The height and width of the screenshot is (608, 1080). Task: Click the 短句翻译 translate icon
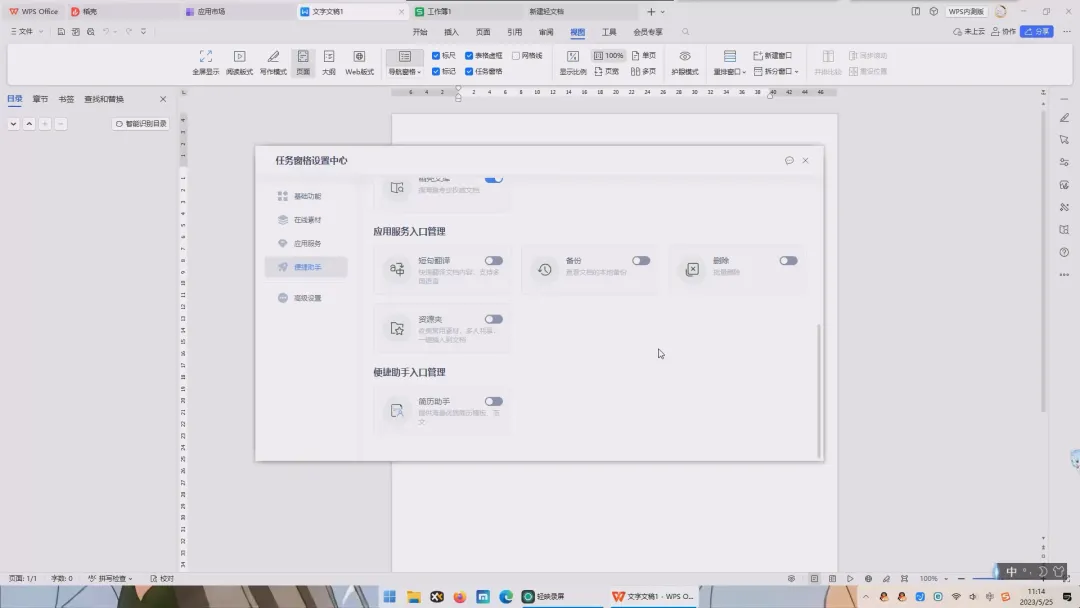397,269
